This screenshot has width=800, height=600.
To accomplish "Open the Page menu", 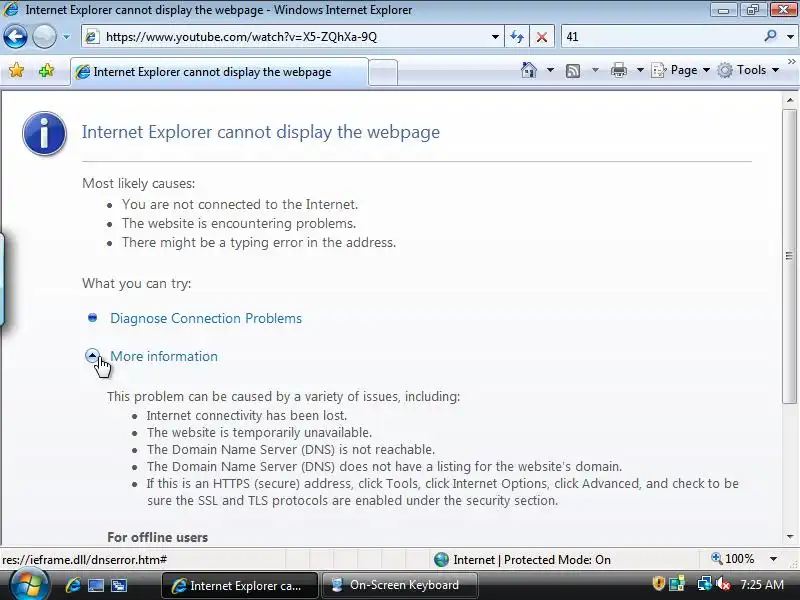I will click(681, 70).
